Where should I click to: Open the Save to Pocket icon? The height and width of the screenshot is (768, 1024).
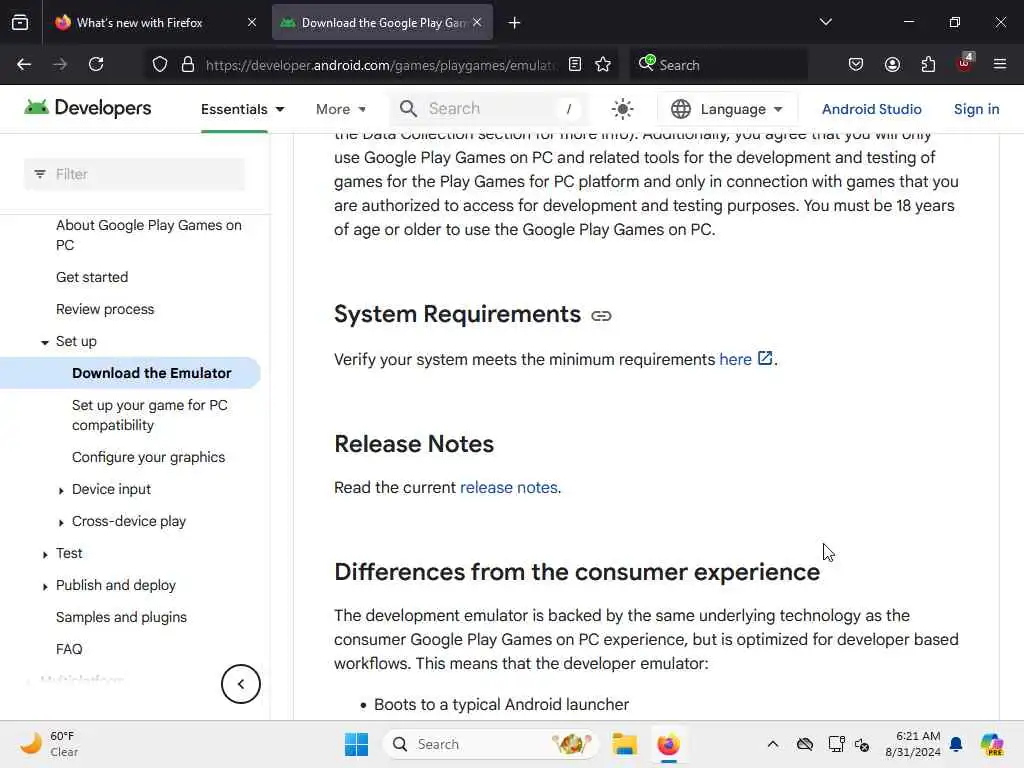pos(856,64)
